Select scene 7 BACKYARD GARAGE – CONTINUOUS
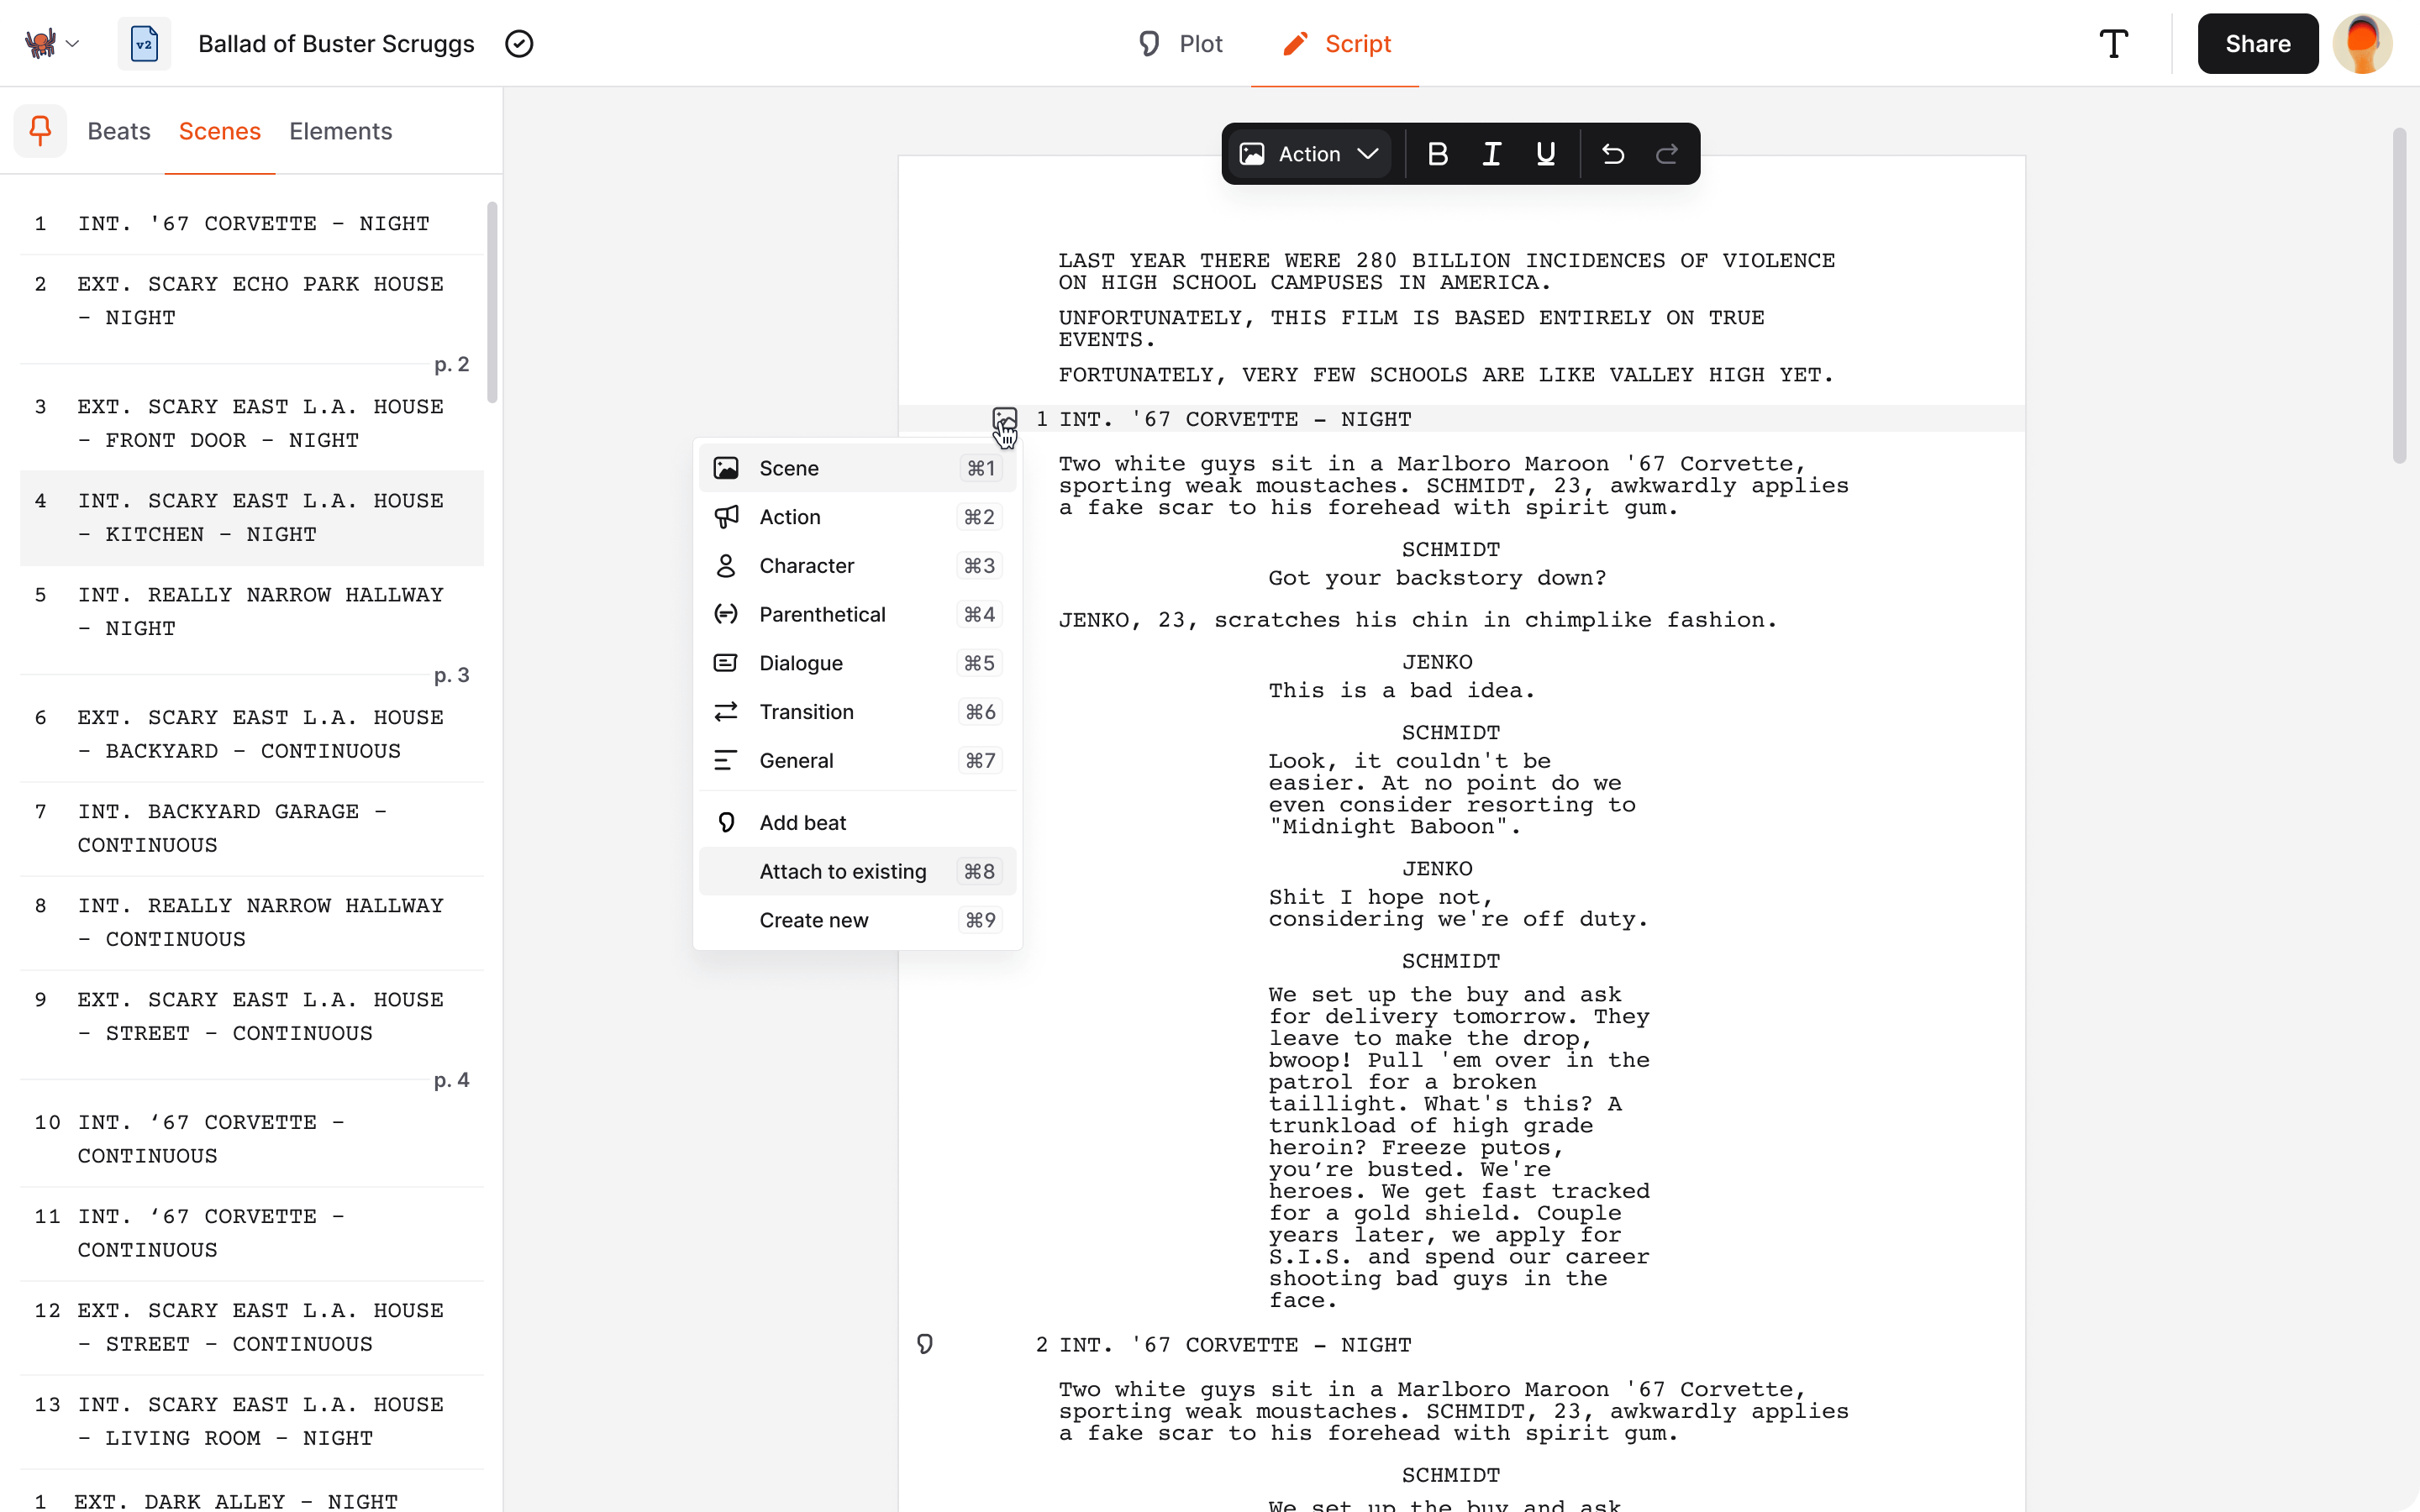Viewport: 2420px width, 1512px height. (252, 829)
